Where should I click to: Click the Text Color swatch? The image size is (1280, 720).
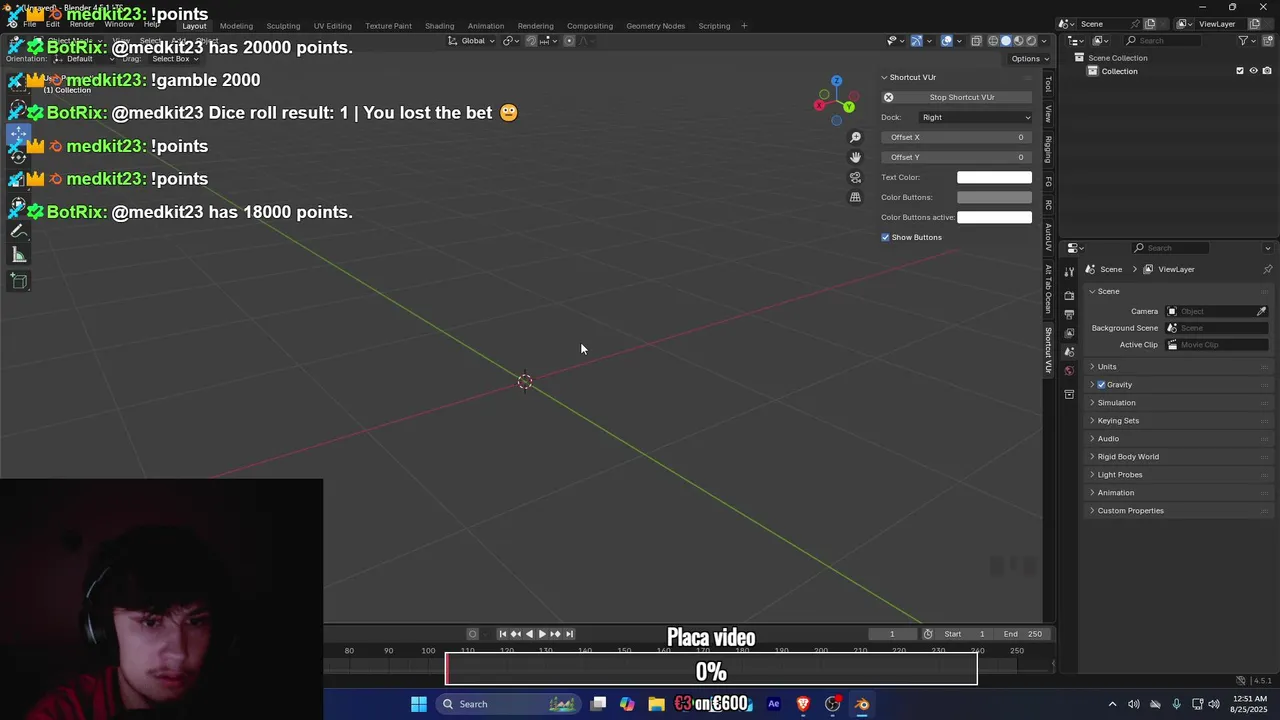tap(994, 177)
